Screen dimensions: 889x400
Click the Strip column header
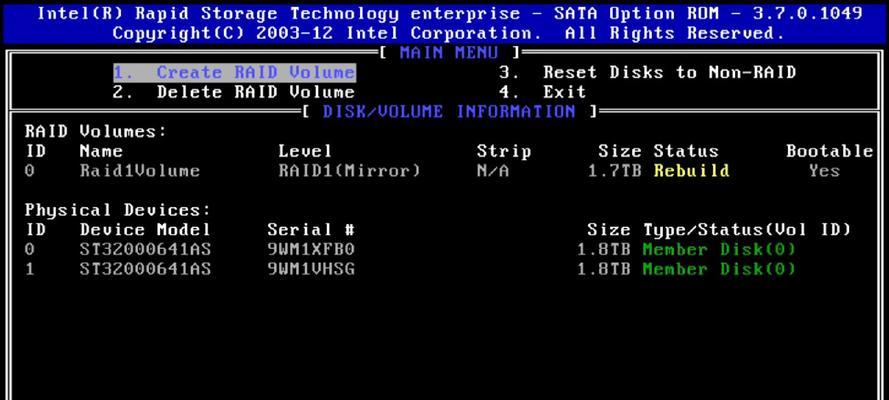point(504,151)
